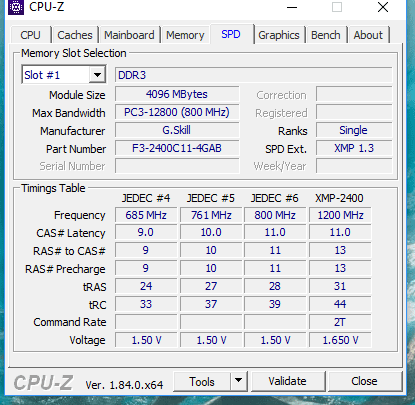
Task: Click the tRC value 37
Action: pyautogui.click(x=211, y=304)
